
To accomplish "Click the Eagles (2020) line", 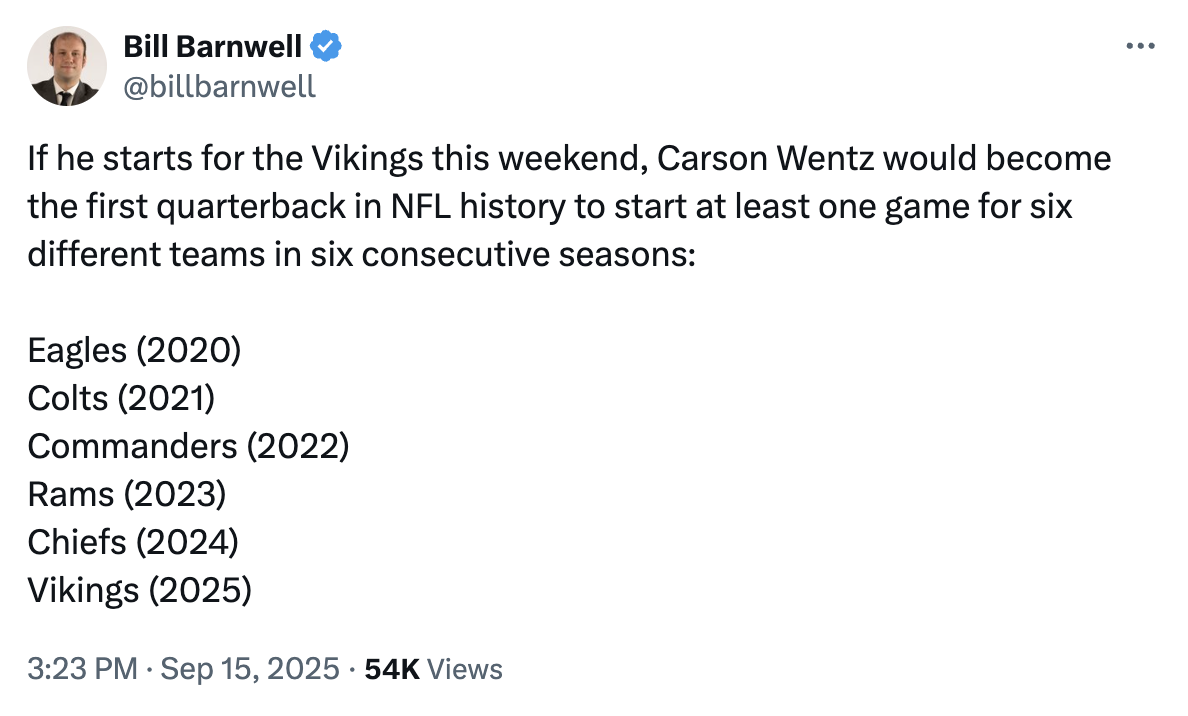I will [x=134, y=351].
